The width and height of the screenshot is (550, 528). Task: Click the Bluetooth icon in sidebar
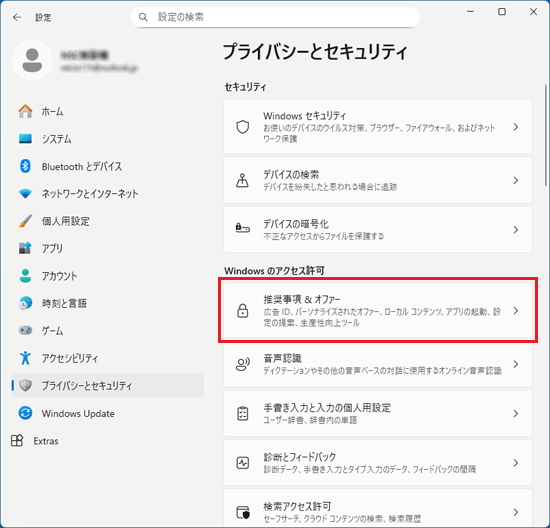pyautogui.click(x=25, y=166)
